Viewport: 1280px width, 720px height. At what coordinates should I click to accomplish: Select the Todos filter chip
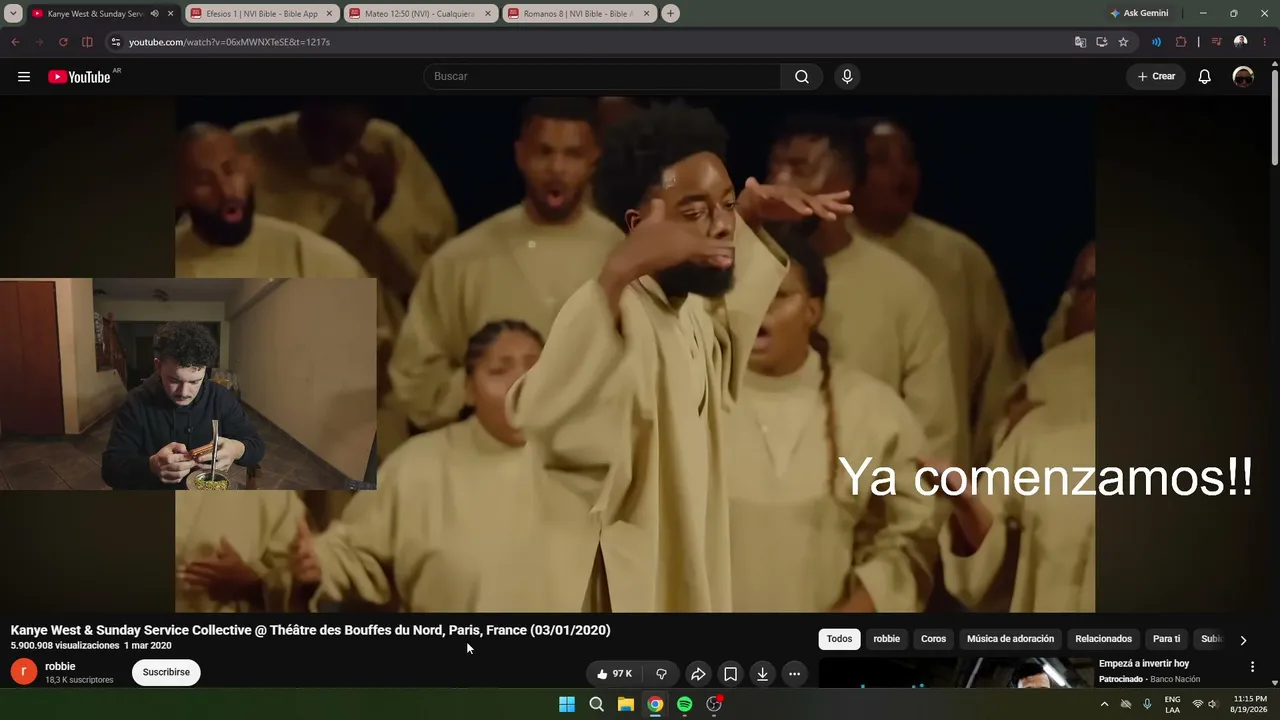840,639
